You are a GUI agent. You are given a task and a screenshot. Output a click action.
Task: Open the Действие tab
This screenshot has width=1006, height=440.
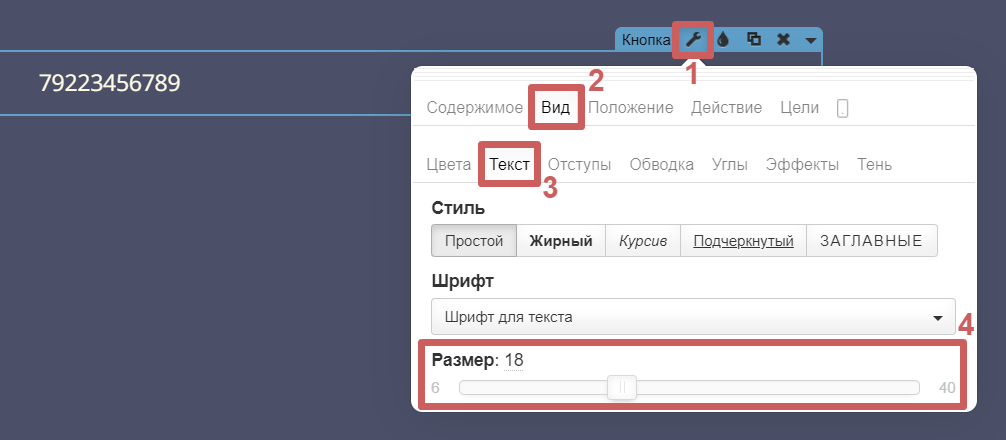point(726,108)
